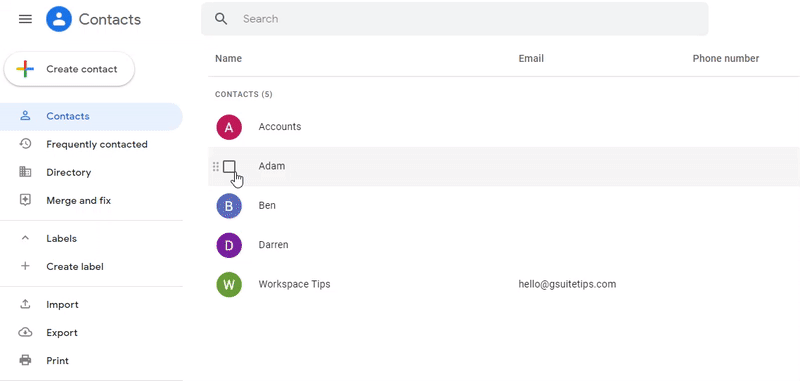Click the search magnifier icon
This screenshot has width=800, height=381.
(220, 19)
